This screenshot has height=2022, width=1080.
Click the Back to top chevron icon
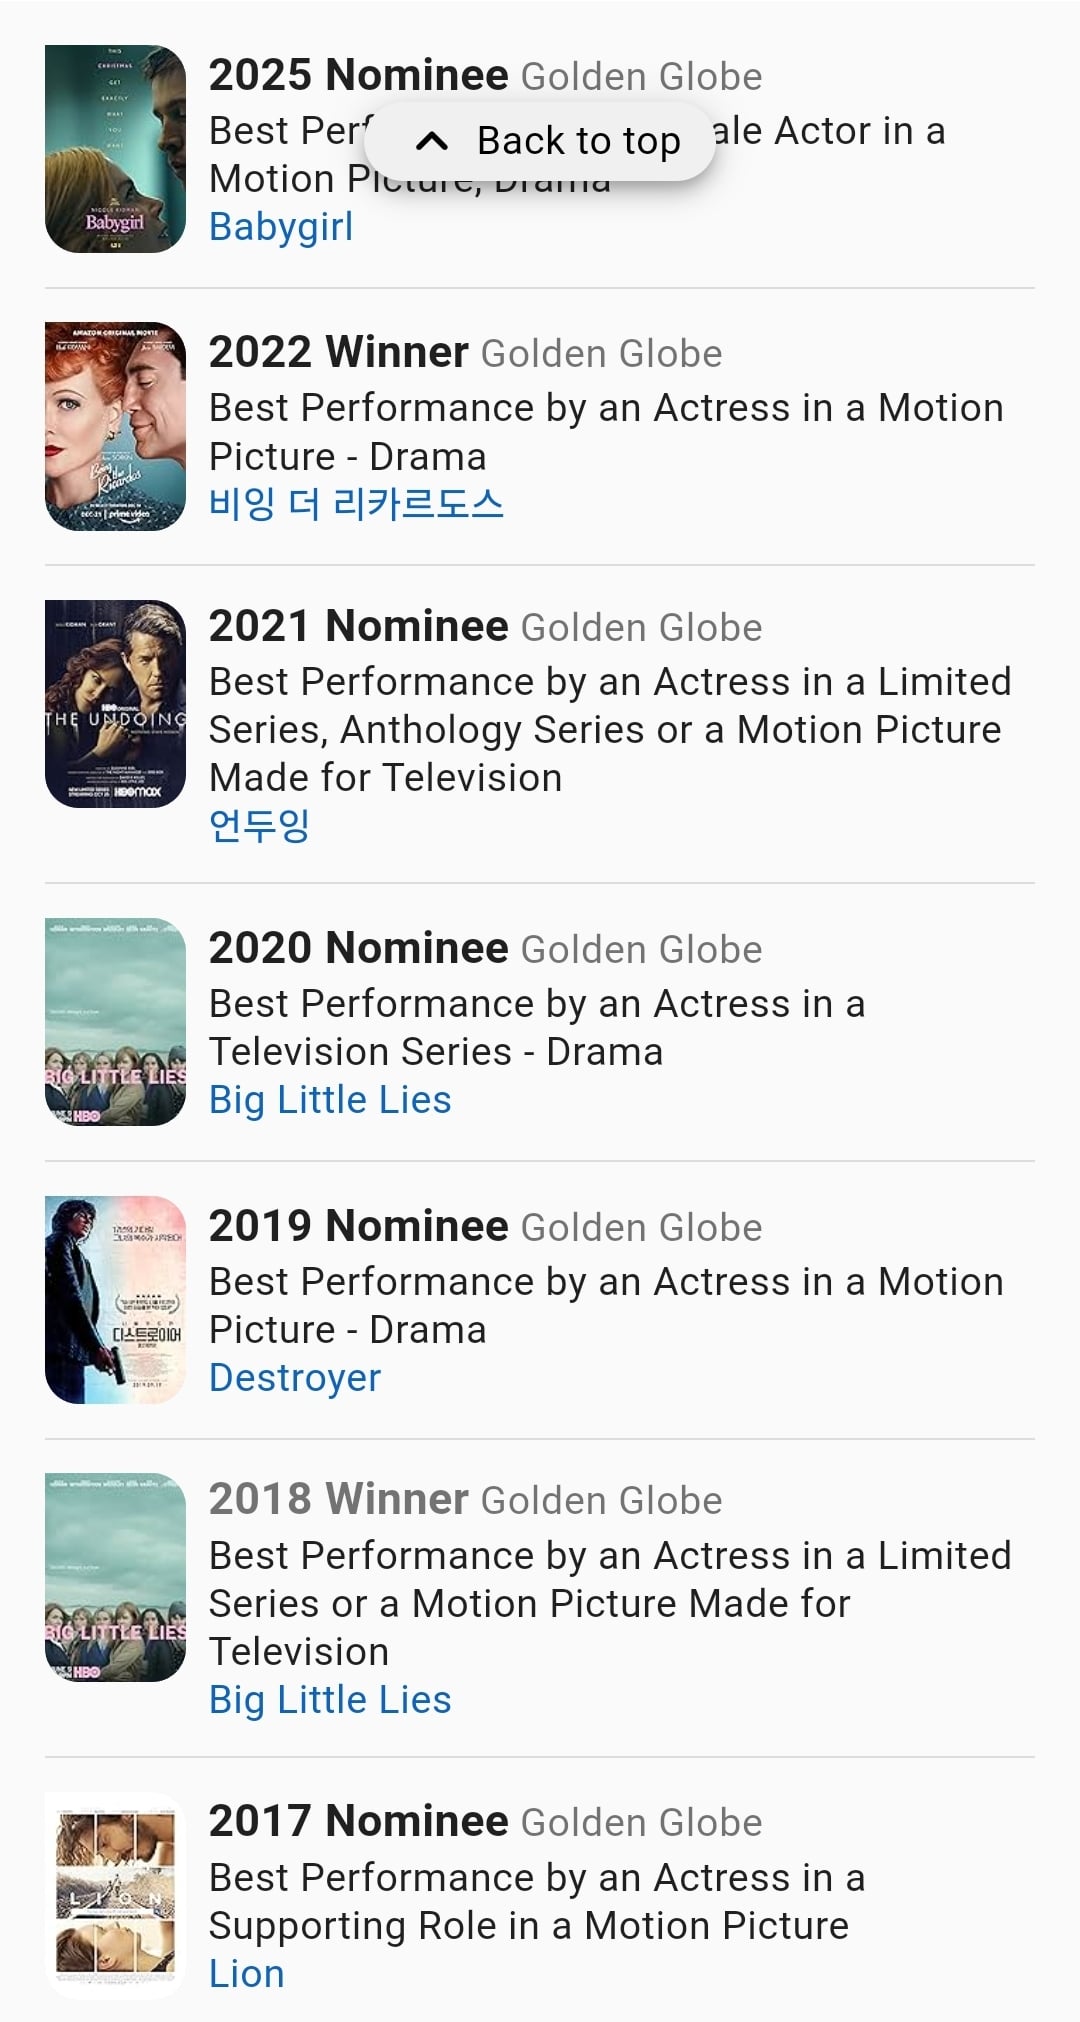coord(431,141)
